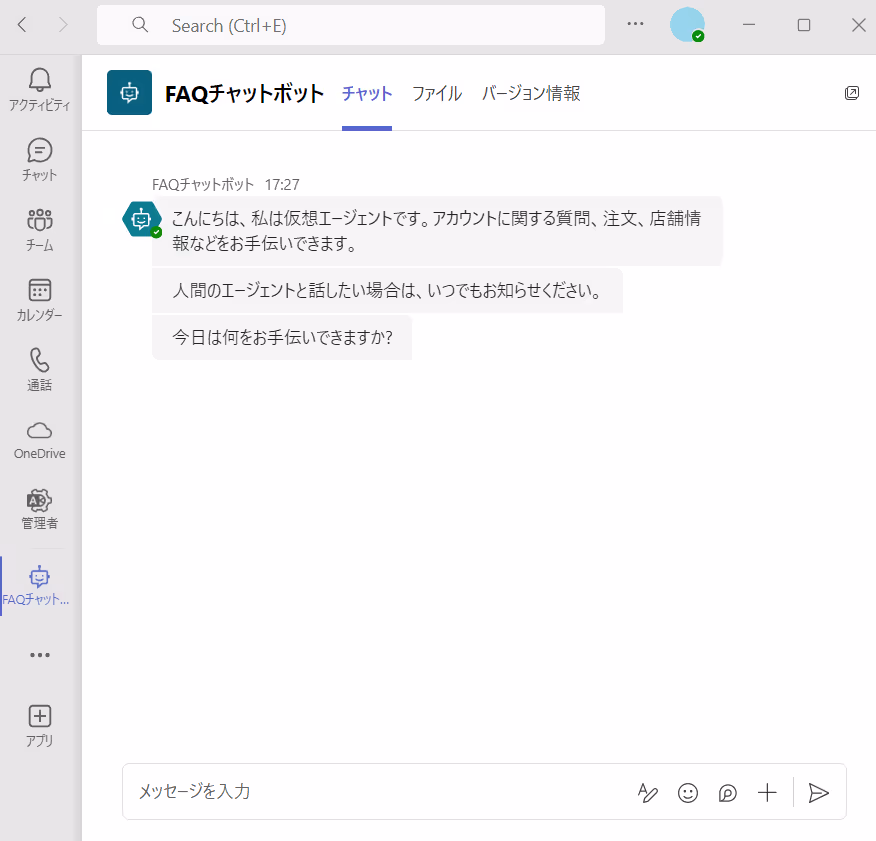
Task: Switch to the バージョン情報 tab
Action: 531,93
